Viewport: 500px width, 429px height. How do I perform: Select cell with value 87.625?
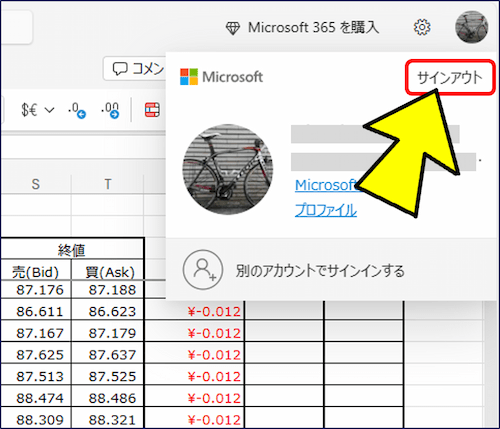pyautogui.click(x=36, y=353)
